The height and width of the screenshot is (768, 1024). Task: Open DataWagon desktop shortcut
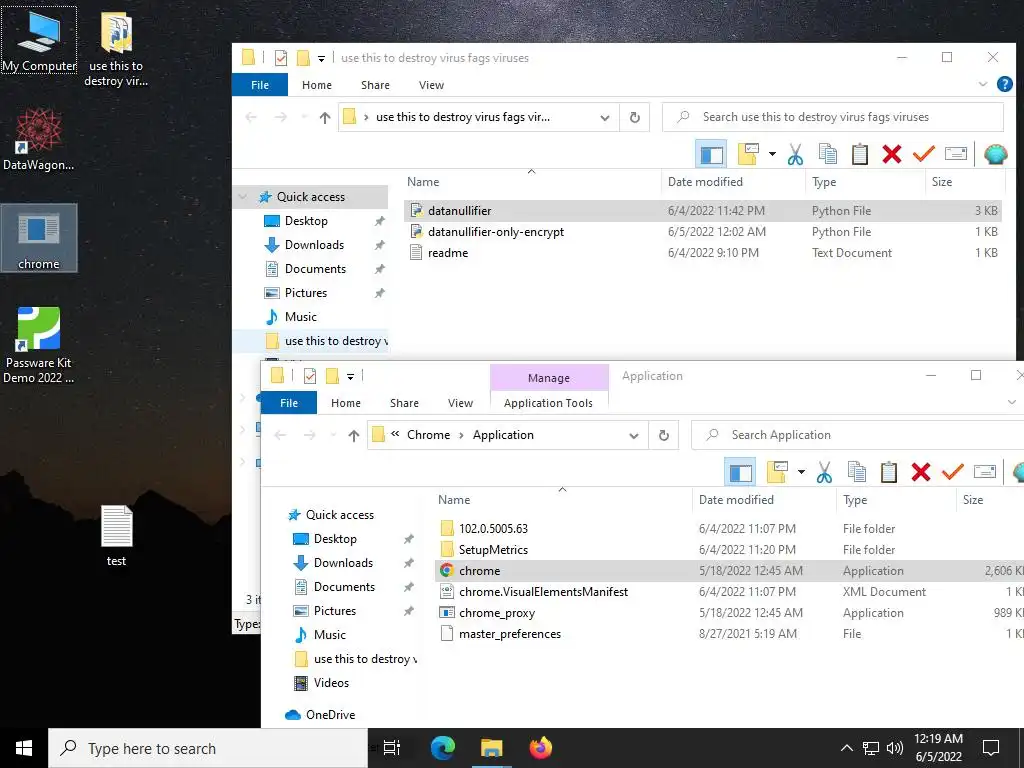click(39, 139)
